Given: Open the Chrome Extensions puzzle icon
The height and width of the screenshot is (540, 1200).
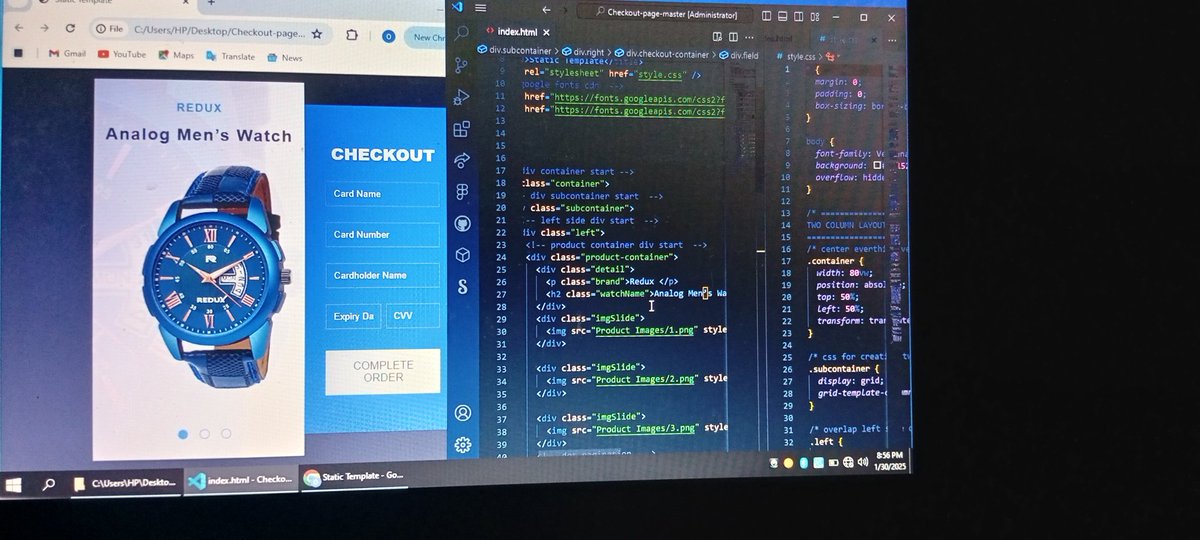Looking at the screenshot, I should click(354, 35).
